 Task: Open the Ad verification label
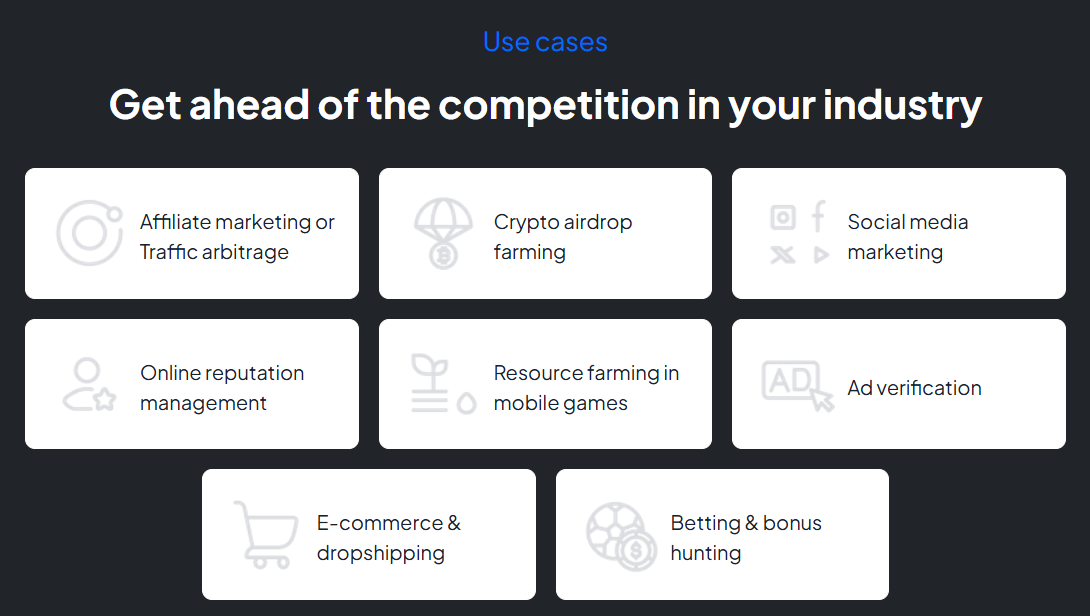click(914, 388)
